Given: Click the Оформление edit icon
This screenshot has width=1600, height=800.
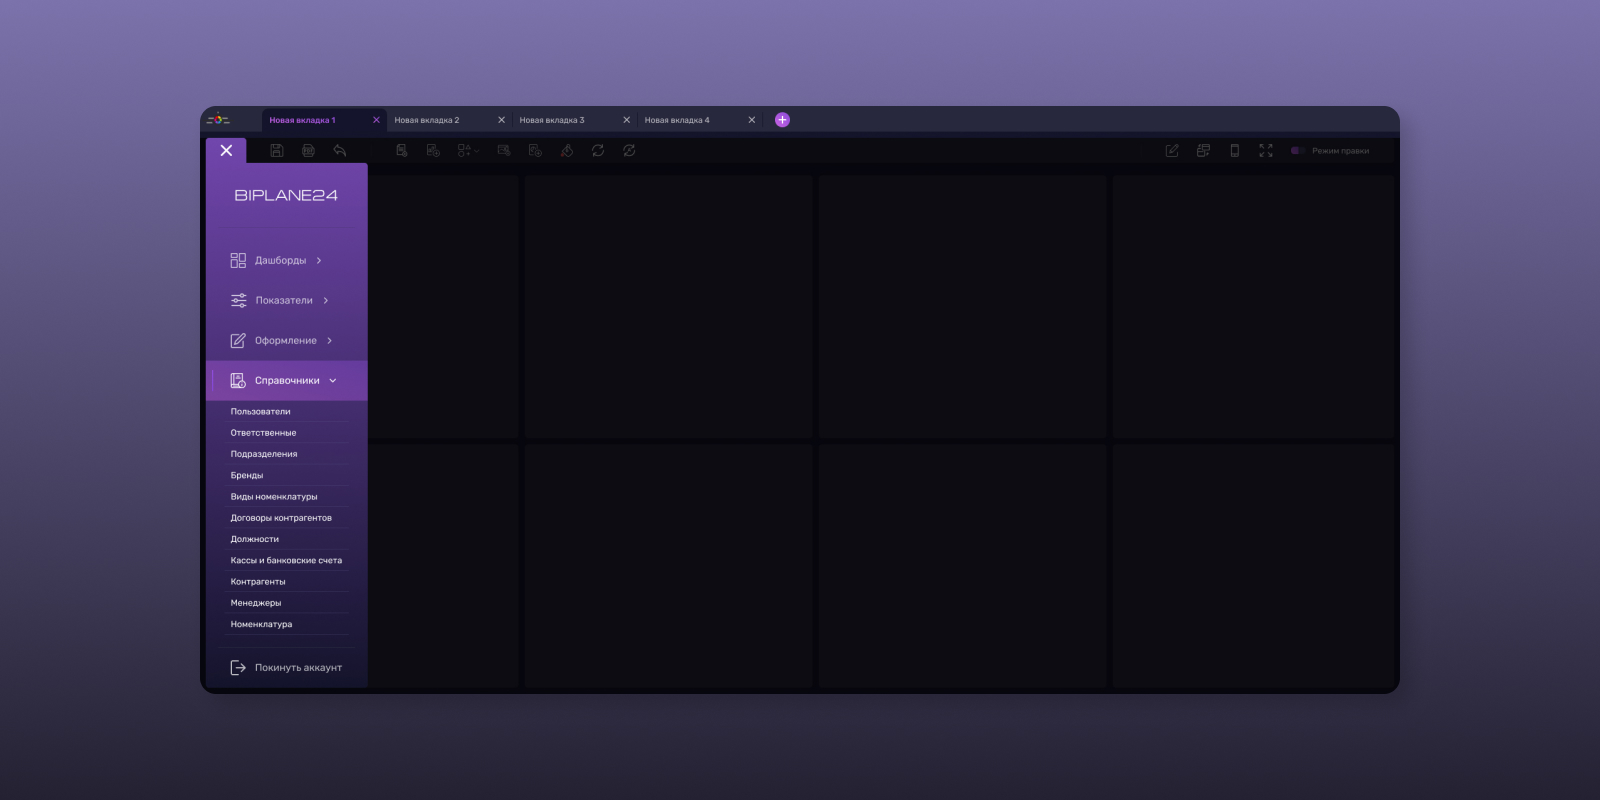Looking at the screenshot, I should click(x=238, y=340).
